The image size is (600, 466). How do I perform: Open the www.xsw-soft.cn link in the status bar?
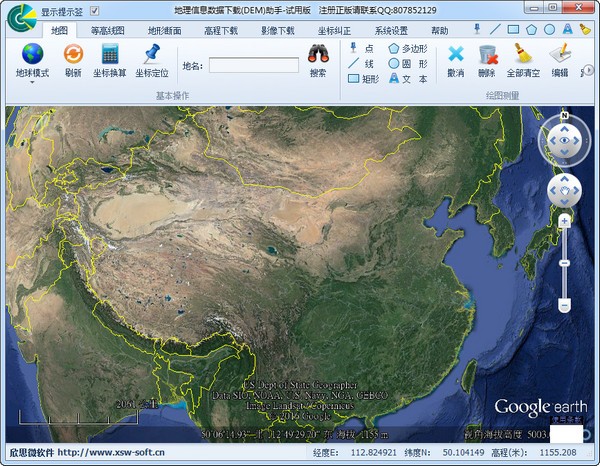[111, 453]
